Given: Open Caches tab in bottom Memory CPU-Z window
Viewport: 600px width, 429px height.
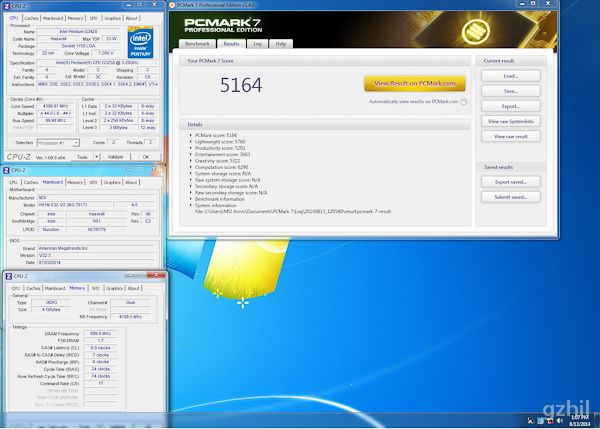Looking at the screenshot, I should pos(33,288).
